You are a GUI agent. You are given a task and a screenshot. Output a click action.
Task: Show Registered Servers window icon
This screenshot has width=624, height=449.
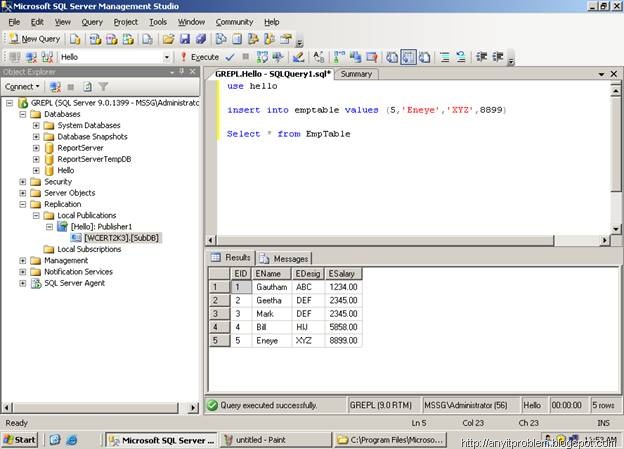(x=221, y=39)
